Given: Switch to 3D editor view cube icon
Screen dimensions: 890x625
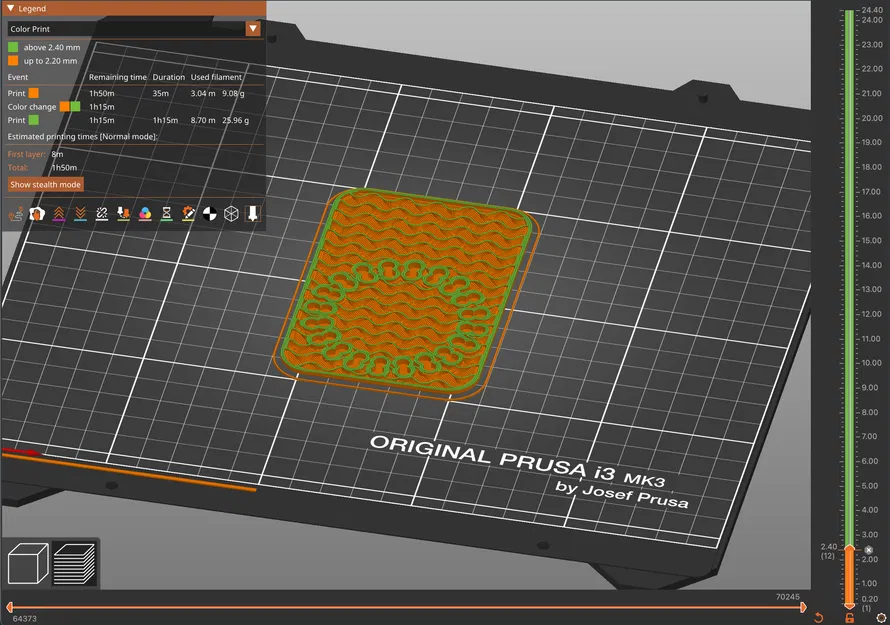Looking at the screenshot, I should click(x=28, y=563).
